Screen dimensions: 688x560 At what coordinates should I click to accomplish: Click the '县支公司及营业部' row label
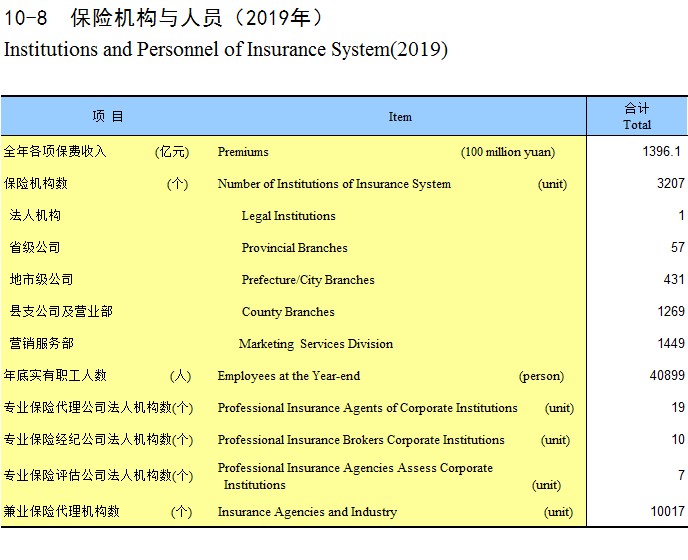point(61,312)
